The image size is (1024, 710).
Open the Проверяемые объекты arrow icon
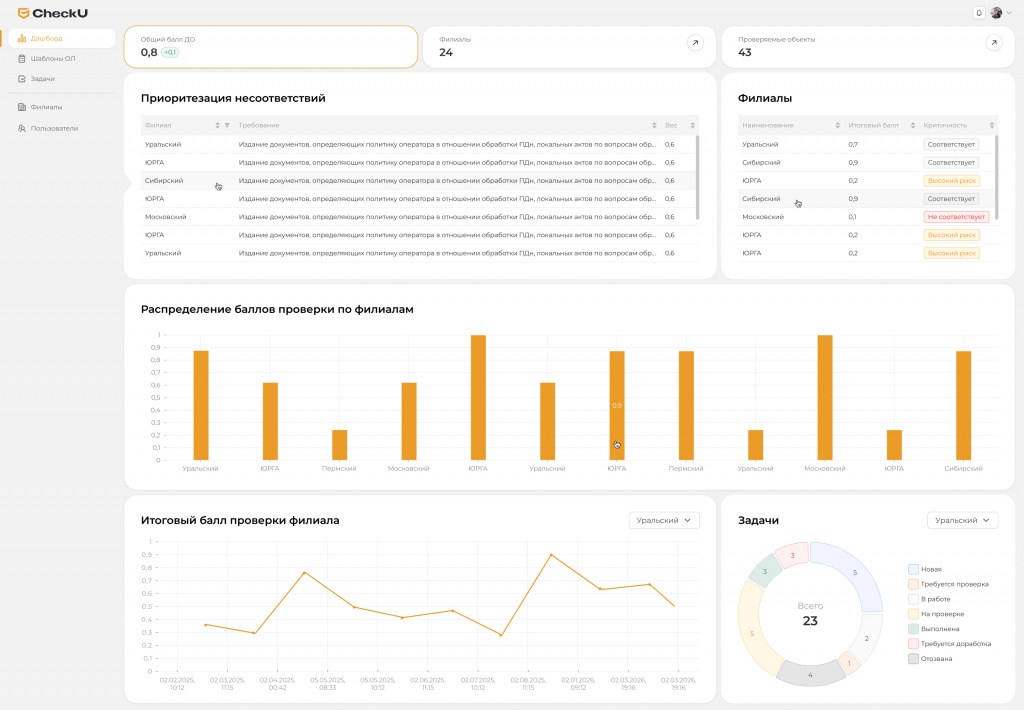click(993, 42)
